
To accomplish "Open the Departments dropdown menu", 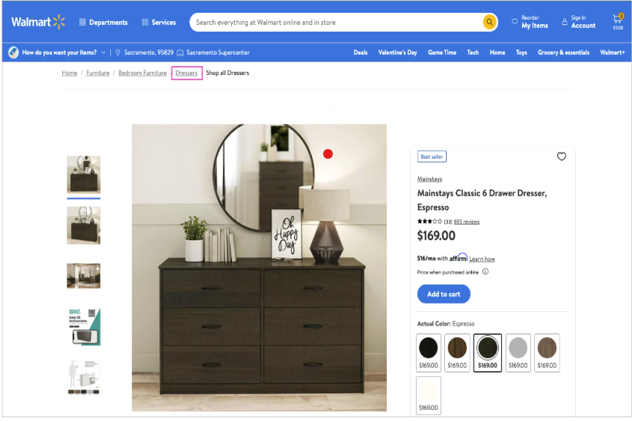I will [x=103, y=22].
